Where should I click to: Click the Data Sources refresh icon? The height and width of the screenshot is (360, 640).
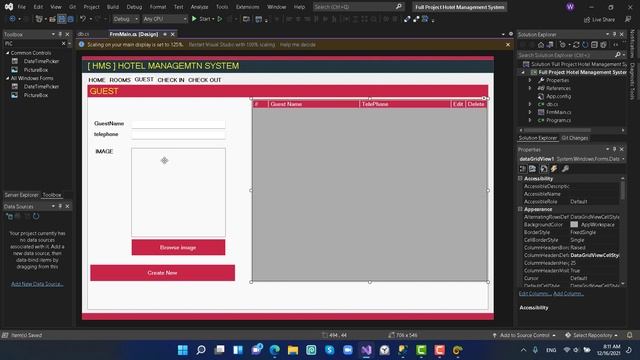(x=36, y=216)
